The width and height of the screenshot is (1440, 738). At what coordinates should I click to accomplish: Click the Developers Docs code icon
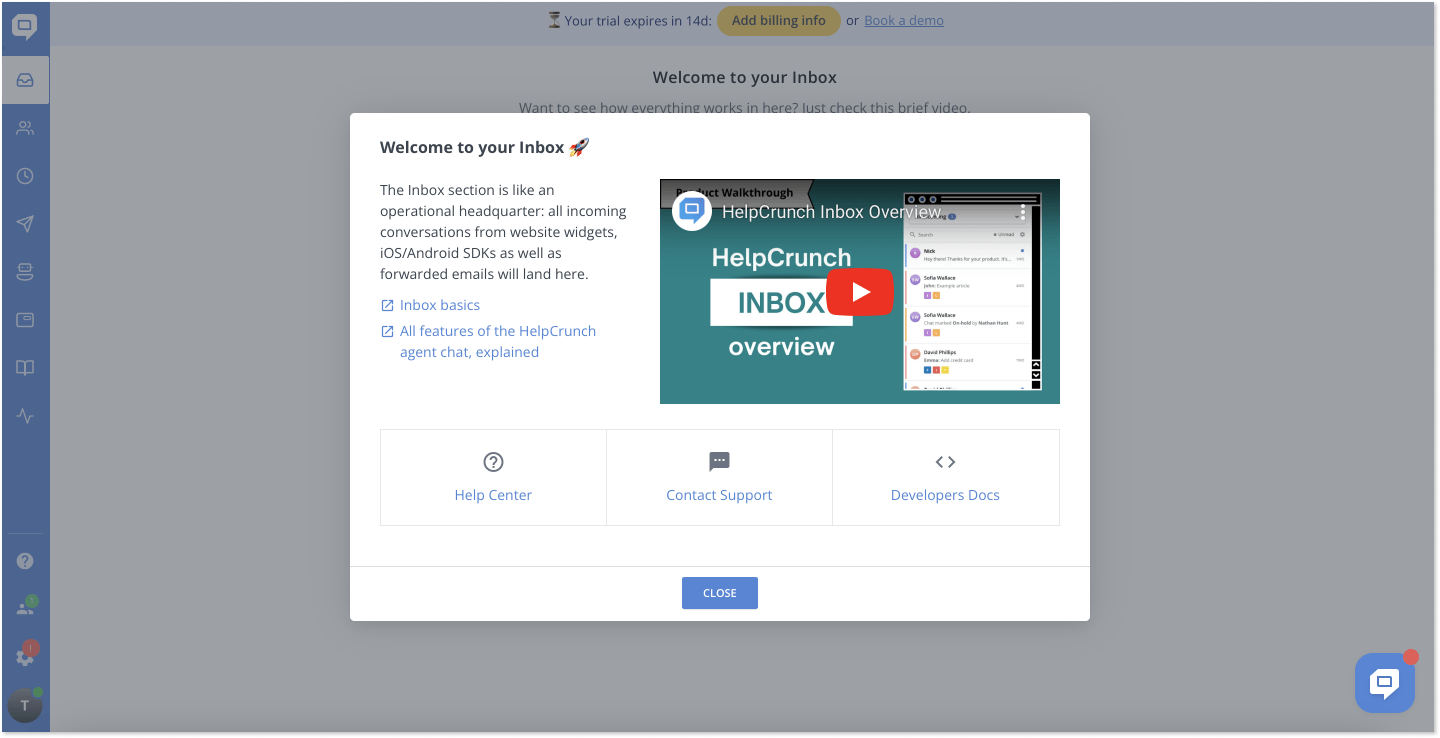945,462
